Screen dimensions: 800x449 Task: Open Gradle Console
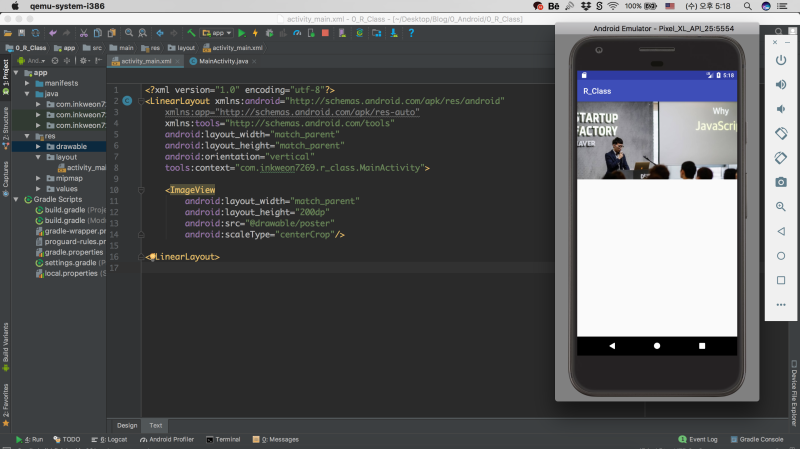[757, 439]
